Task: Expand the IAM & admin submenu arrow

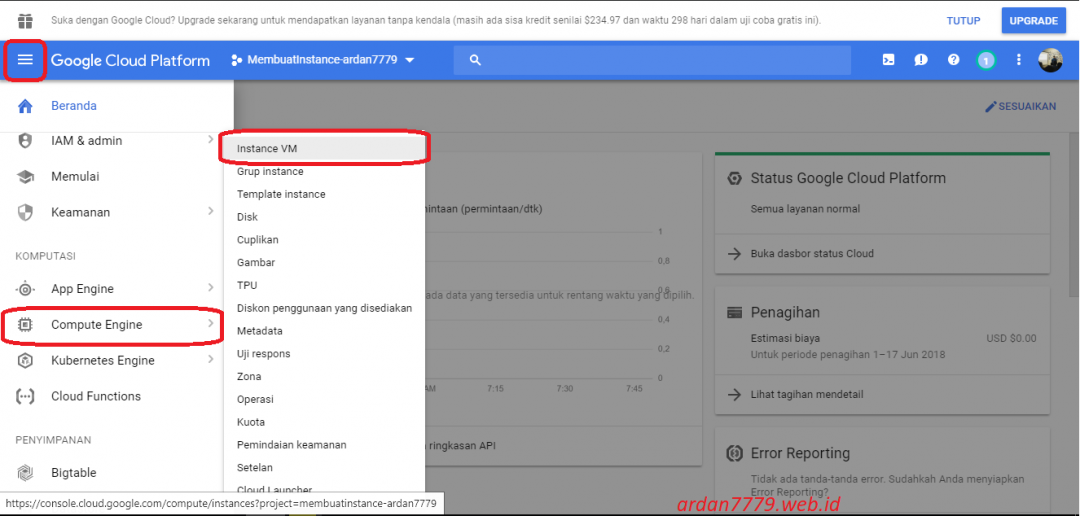Action: pyautogui.click(x=210, y=140)
